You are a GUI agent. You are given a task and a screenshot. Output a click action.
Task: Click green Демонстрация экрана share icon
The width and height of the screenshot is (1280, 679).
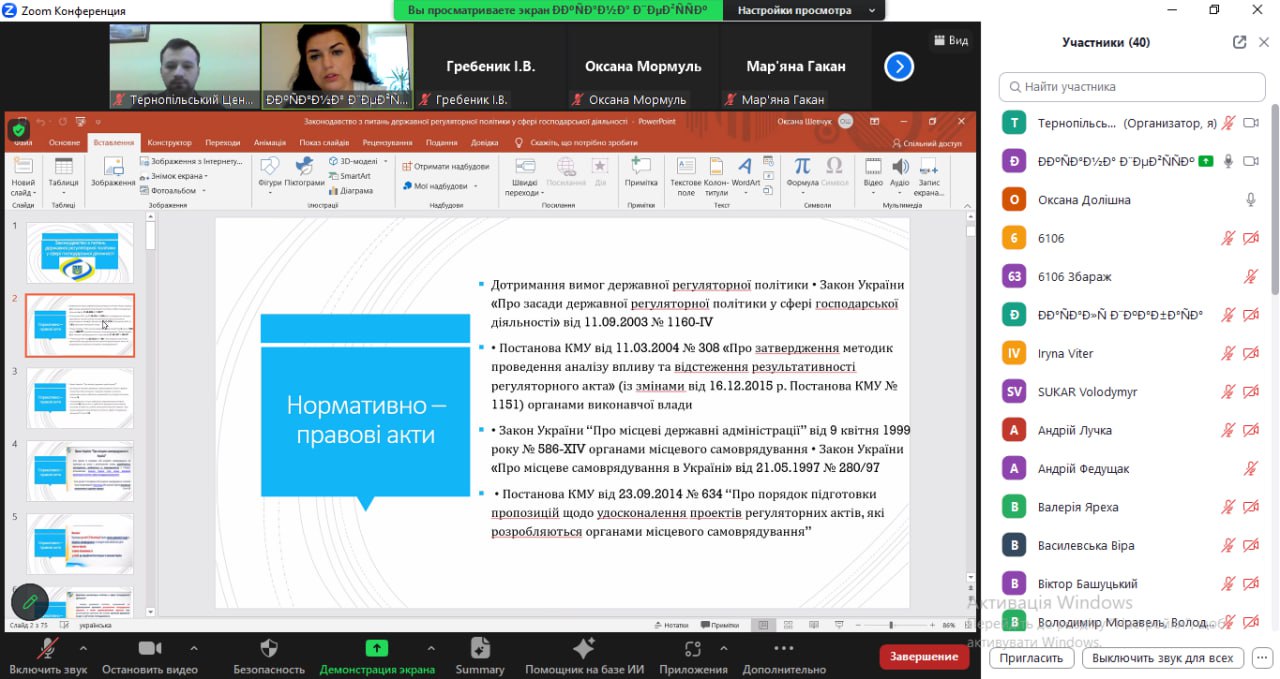pyautogui.click(x=377, y=648)
